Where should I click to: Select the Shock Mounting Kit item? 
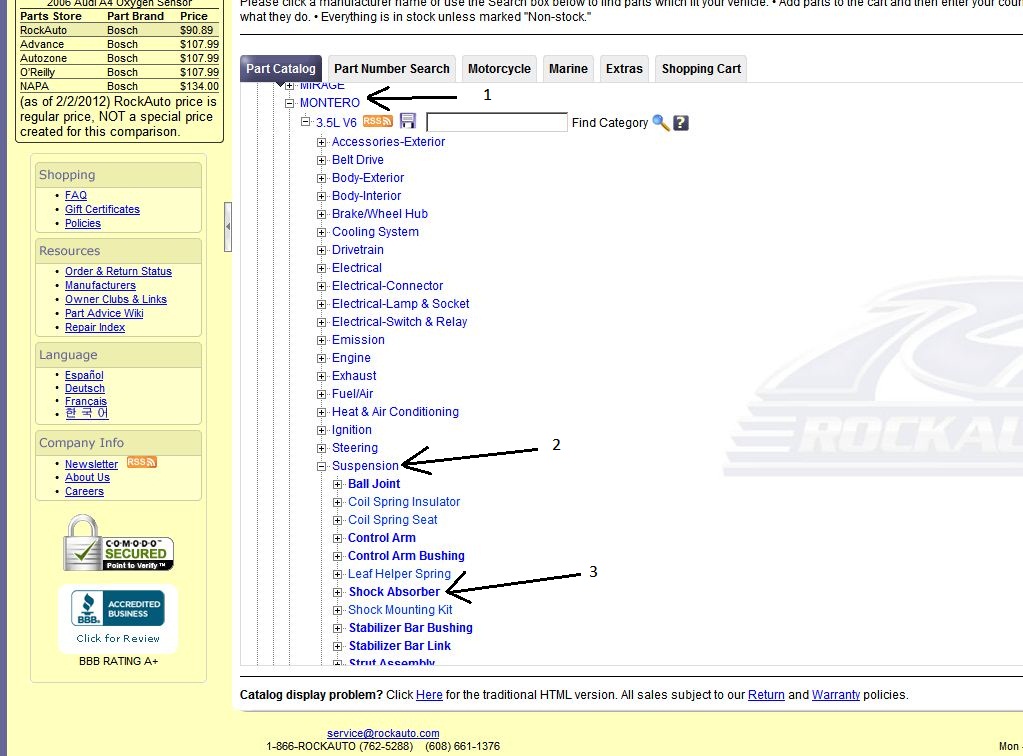pos(400,610)
